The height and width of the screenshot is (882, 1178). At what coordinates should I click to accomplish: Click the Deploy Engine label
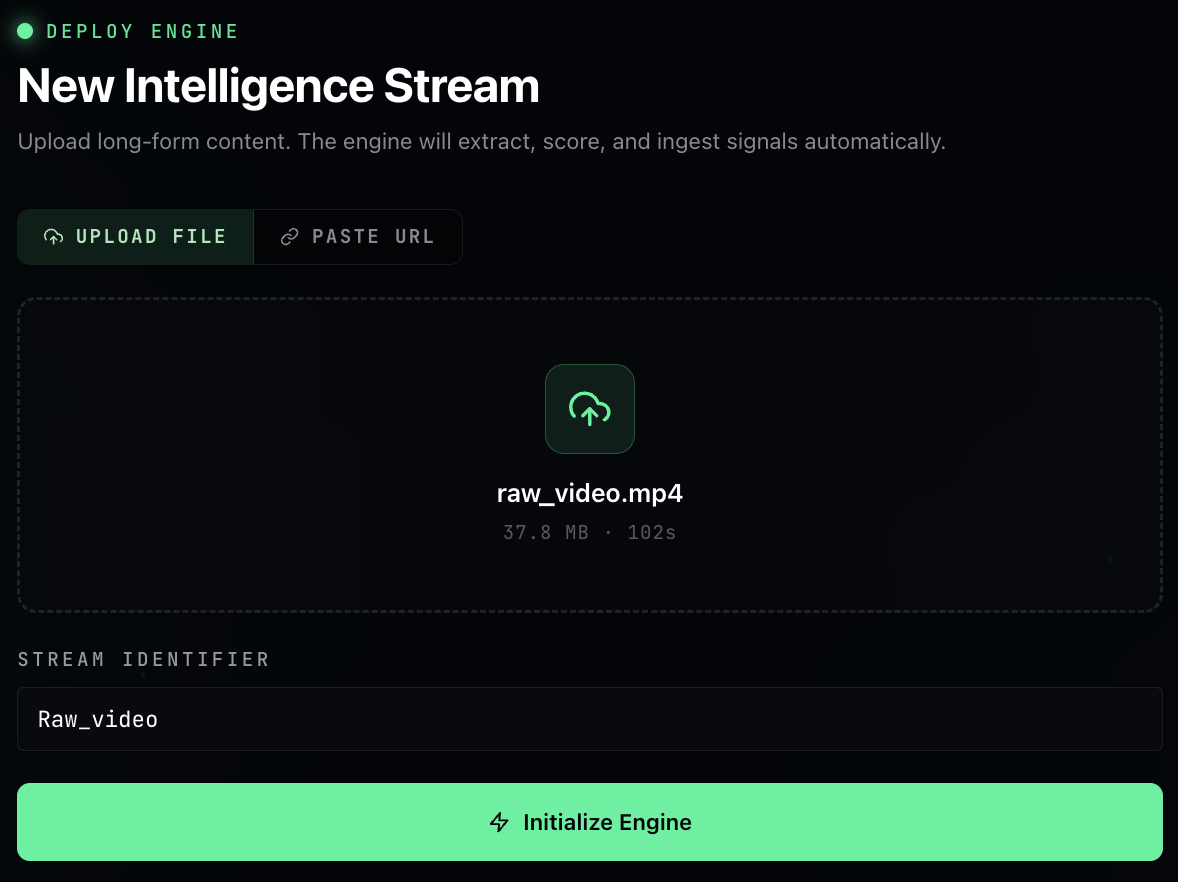point(143,32)
